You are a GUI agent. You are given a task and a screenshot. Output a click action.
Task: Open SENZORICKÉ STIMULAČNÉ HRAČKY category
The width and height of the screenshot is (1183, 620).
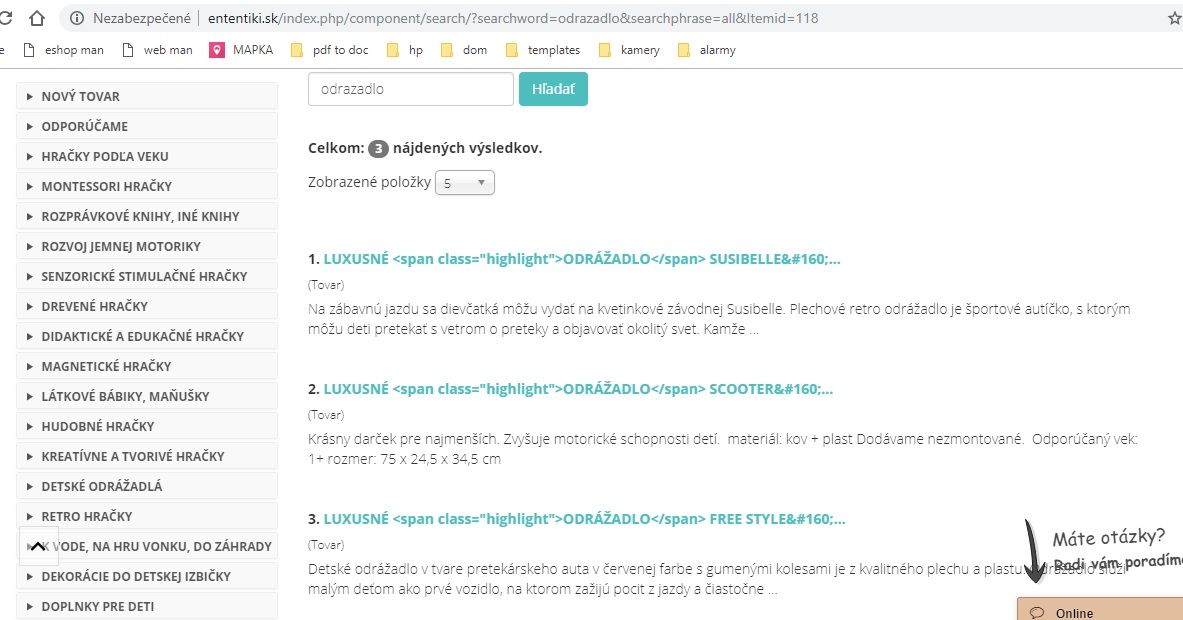coord(147,276)
